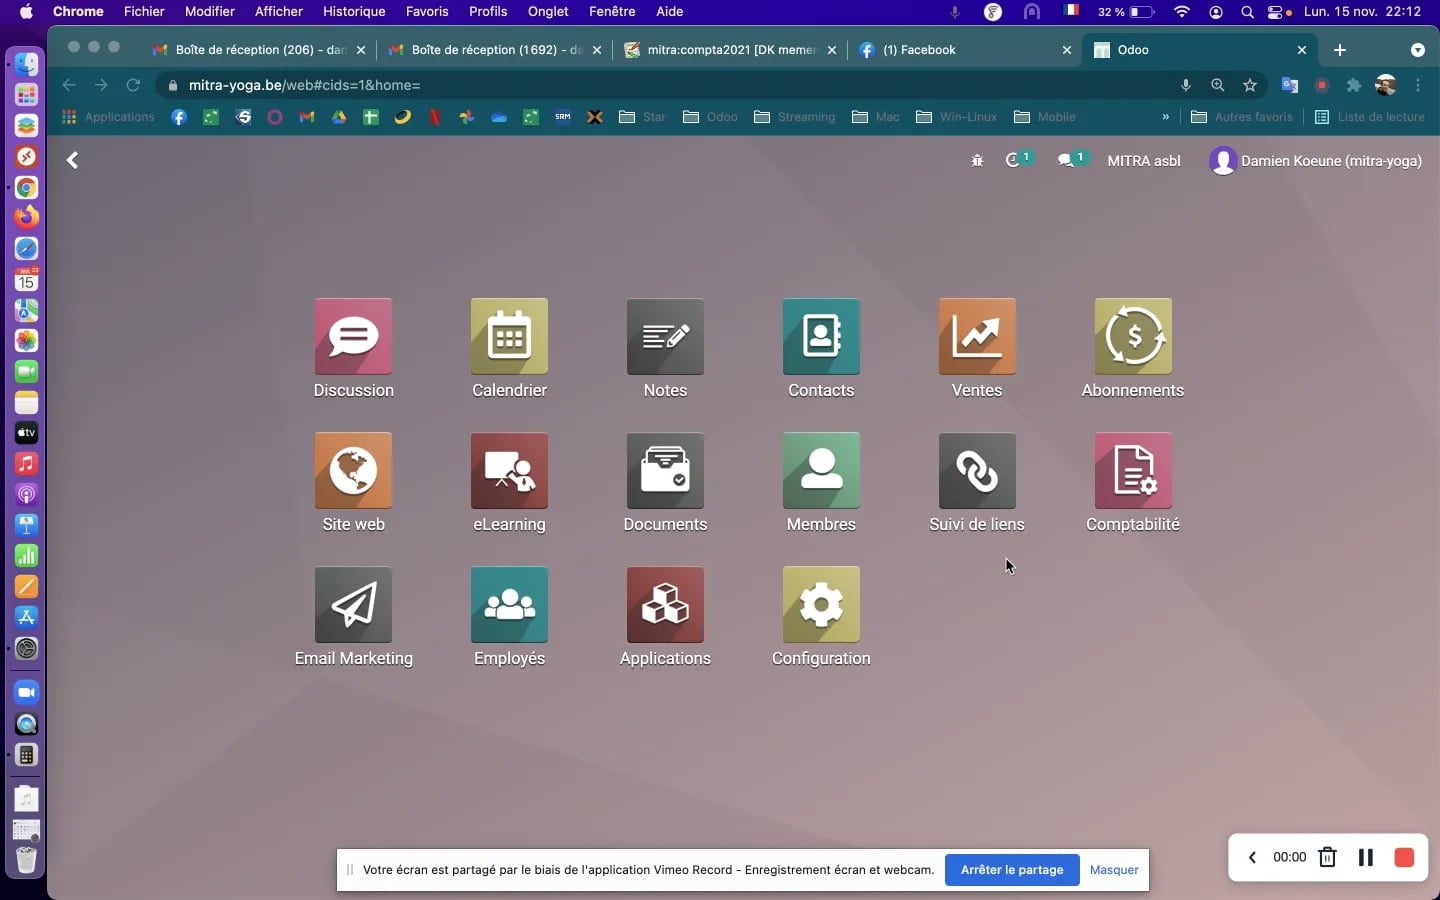This screenshot has width=1440, height=900.
Task: Open the Historique menu
Action: click(x=354, y=11)
